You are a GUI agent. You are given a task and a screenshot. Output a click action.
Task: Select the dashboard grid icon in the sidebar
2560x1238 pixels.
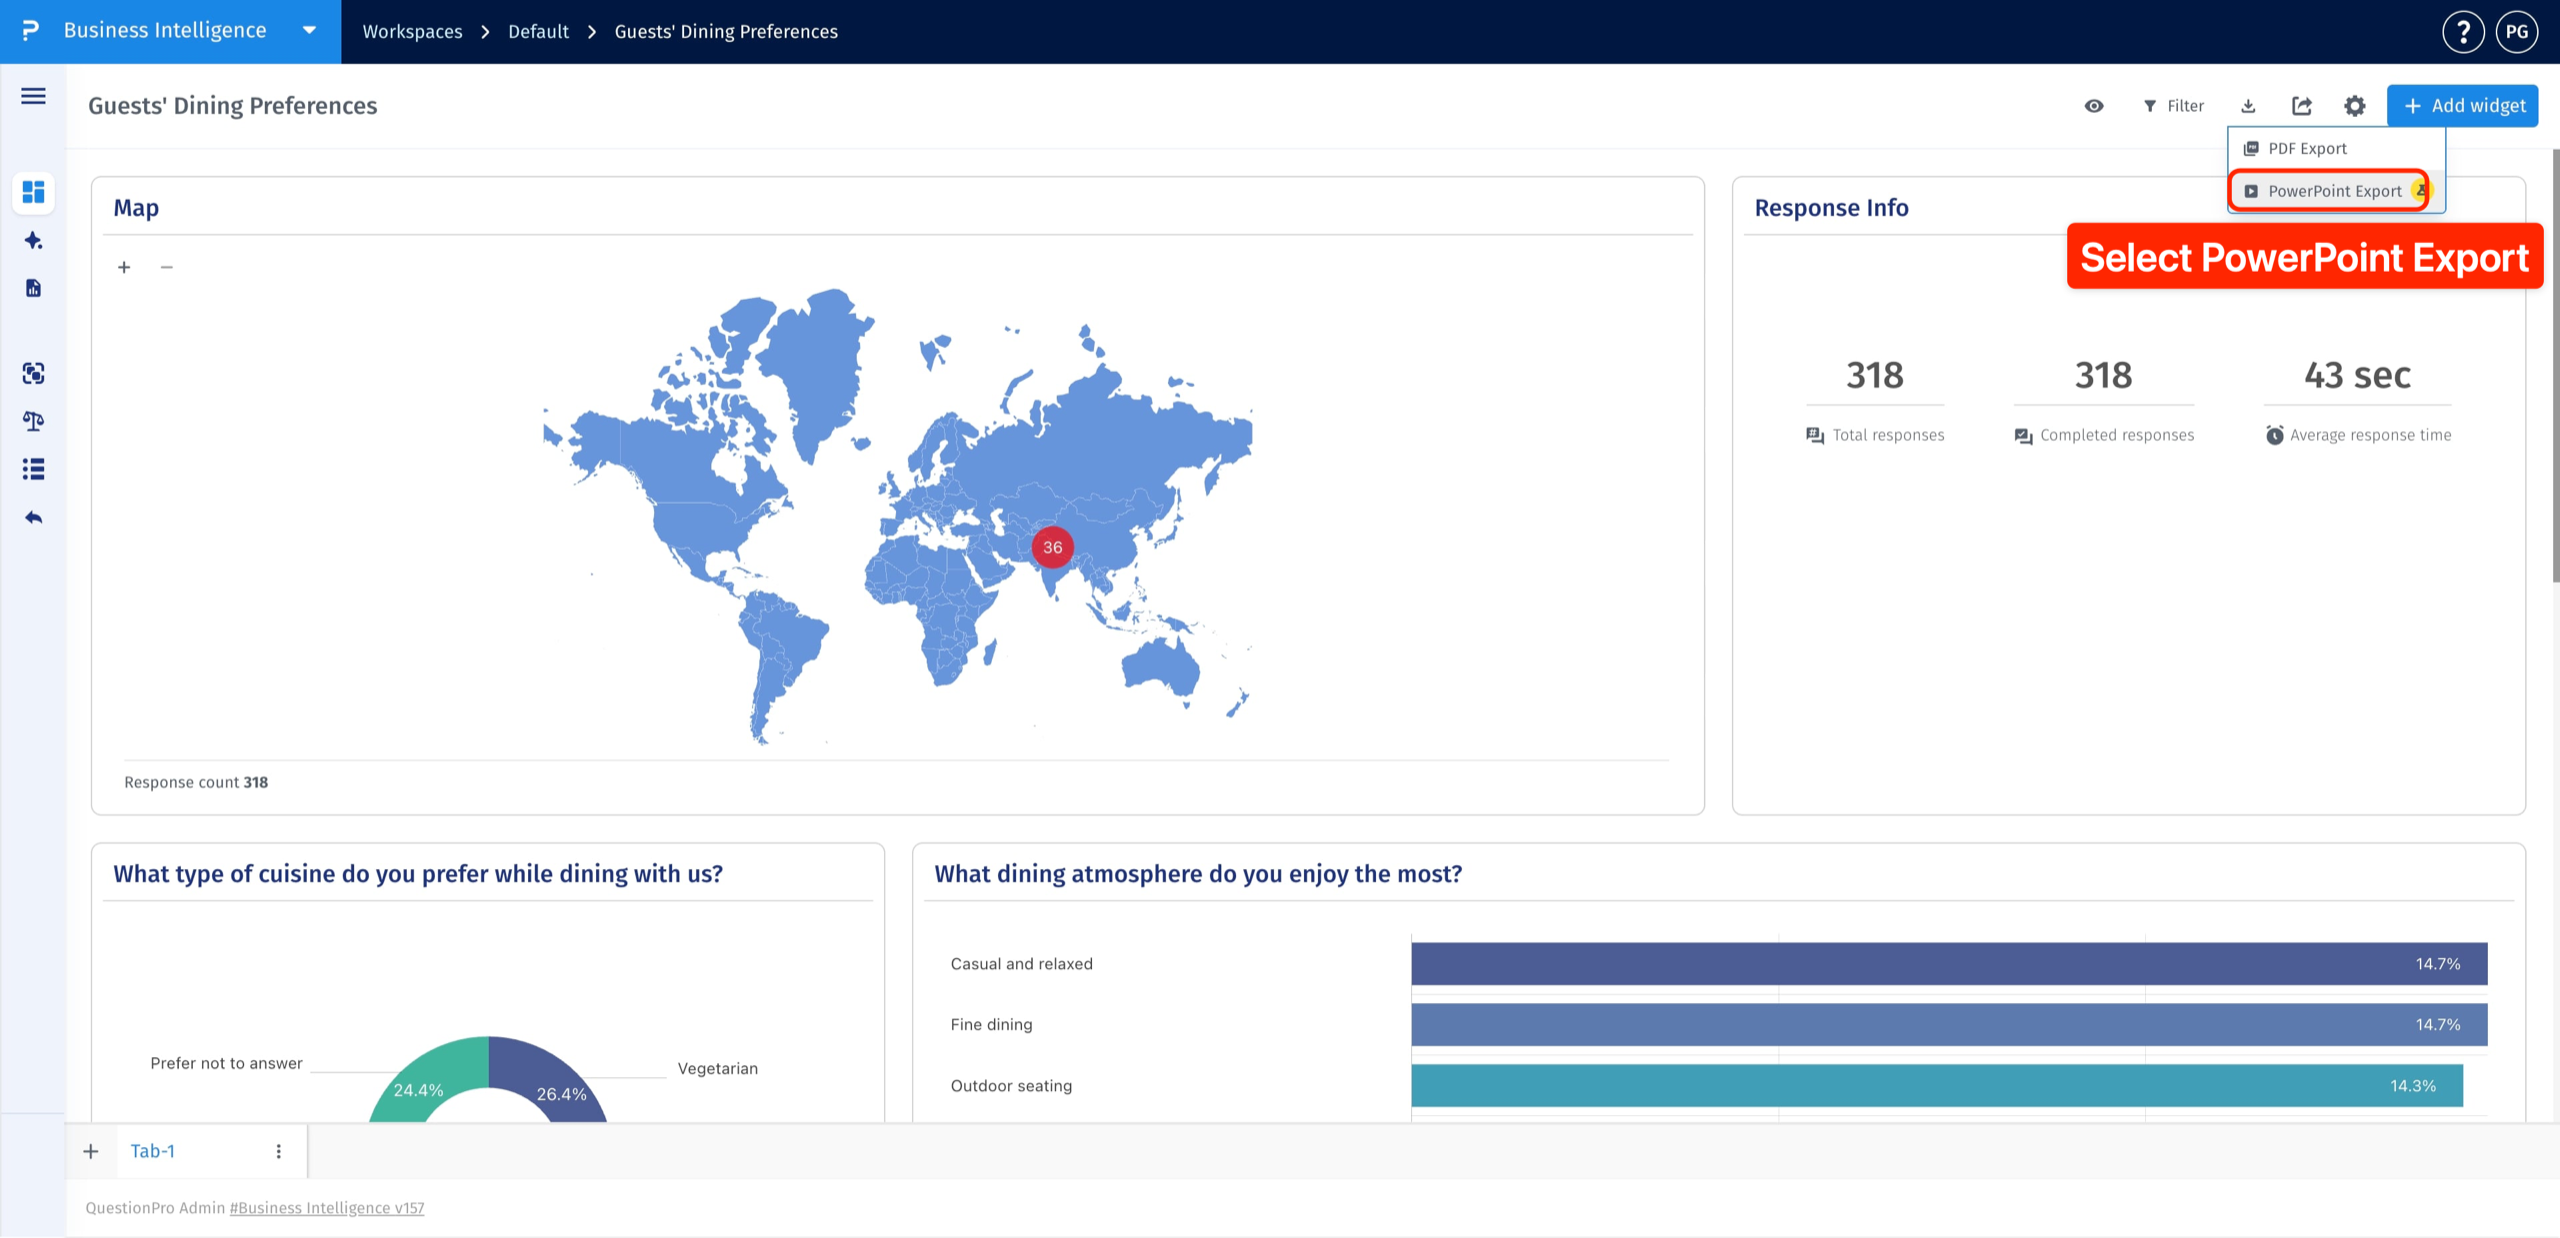33,191
